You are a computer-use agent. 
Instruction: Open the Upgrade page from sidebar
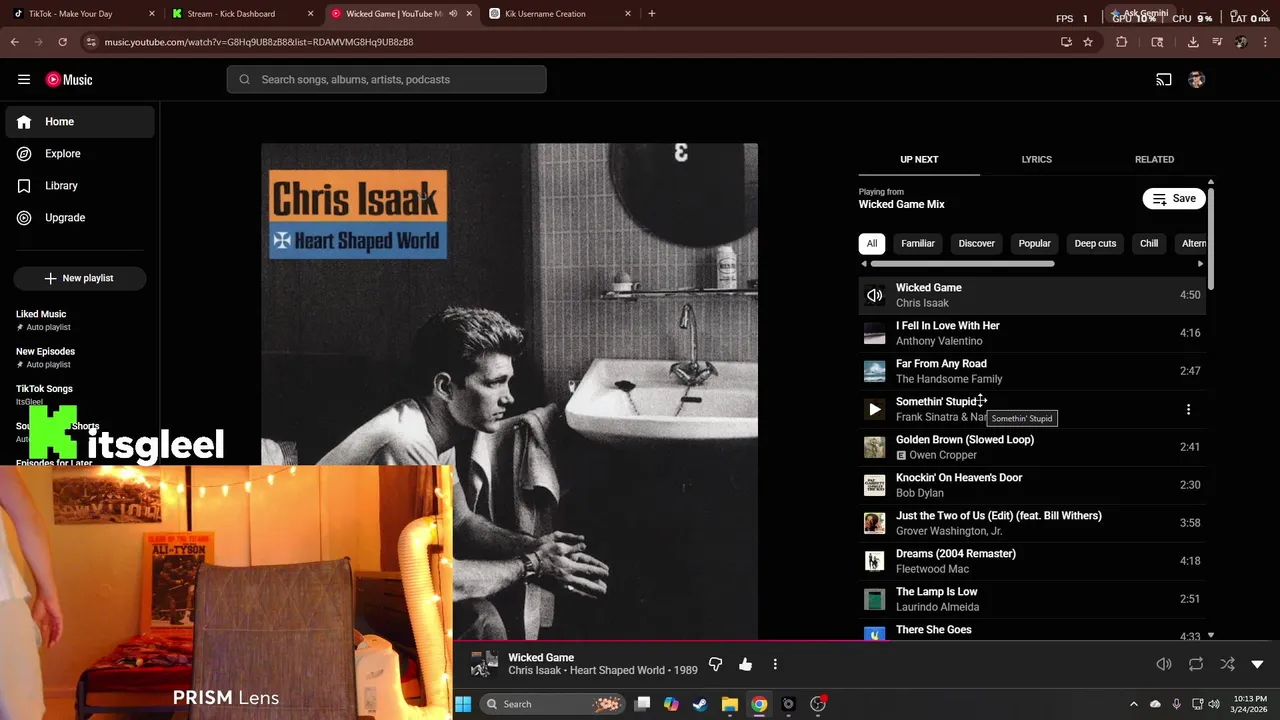[x=80, y=218]
